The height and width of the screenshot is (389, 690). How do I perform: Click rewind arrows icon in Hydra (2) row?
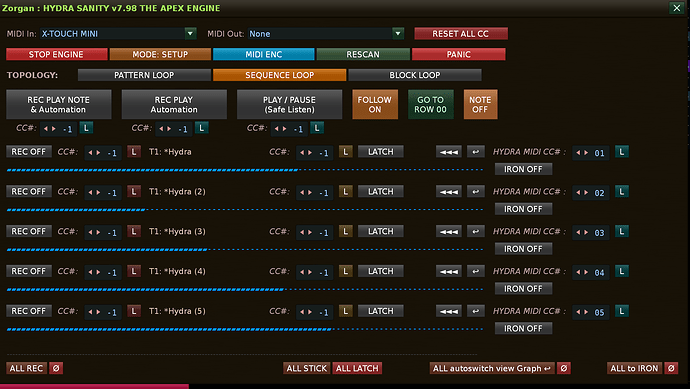pyautogui.click(x=448, y=191)
